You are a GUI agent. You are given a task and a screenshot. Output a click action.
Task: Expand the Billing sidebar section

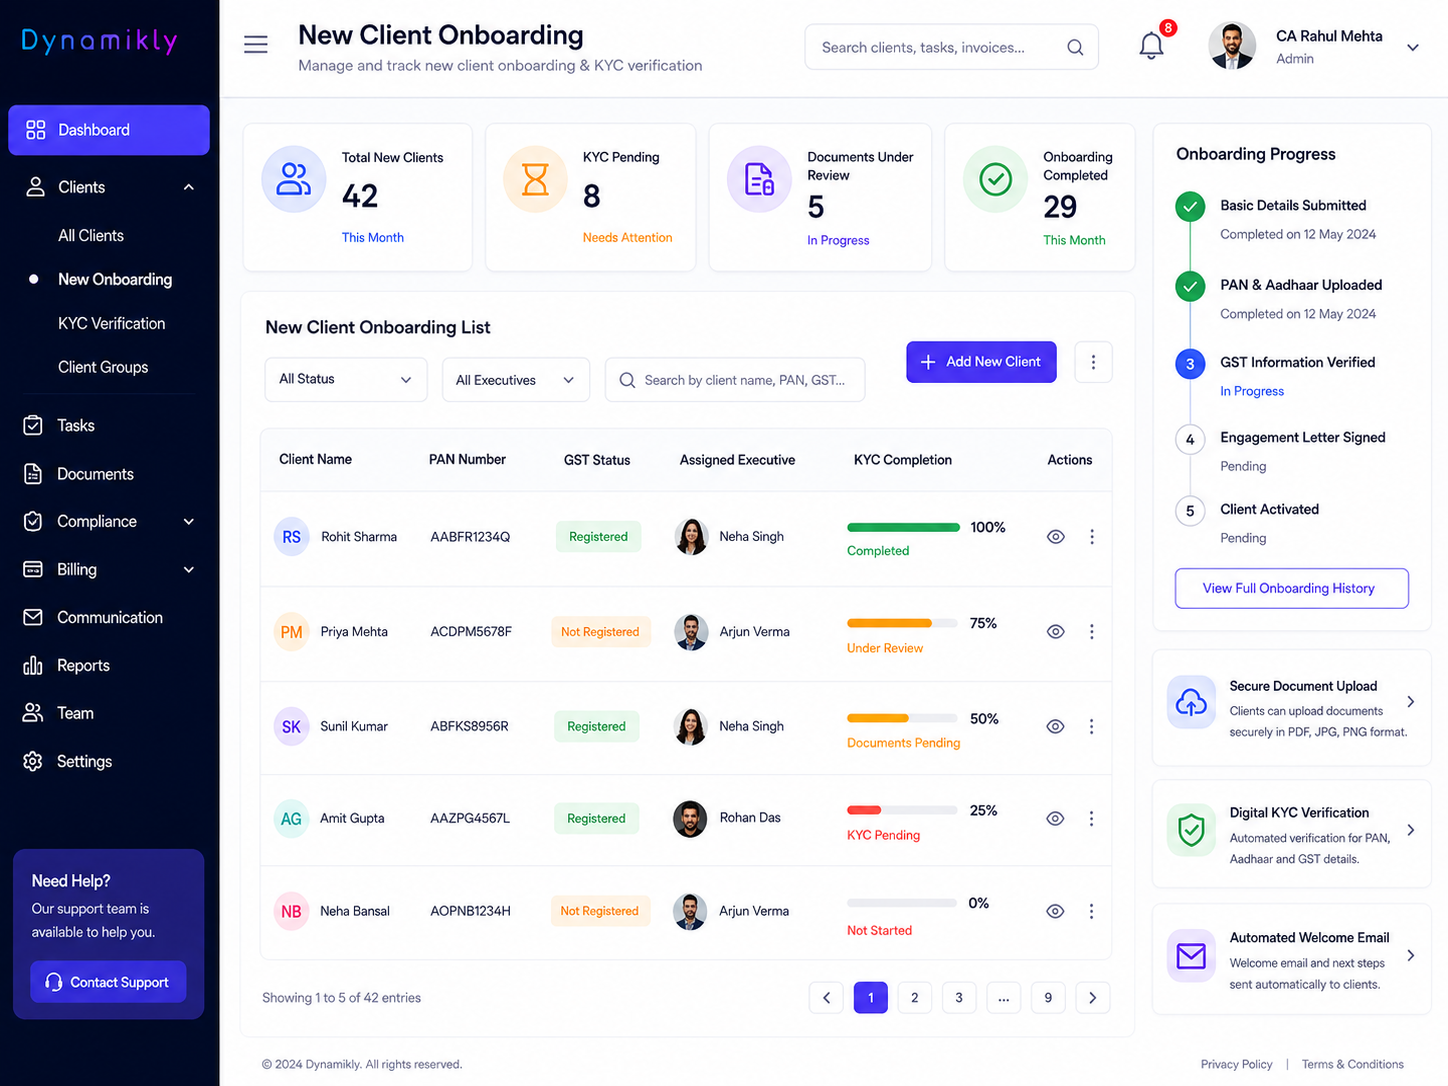[x=189, y=570]
